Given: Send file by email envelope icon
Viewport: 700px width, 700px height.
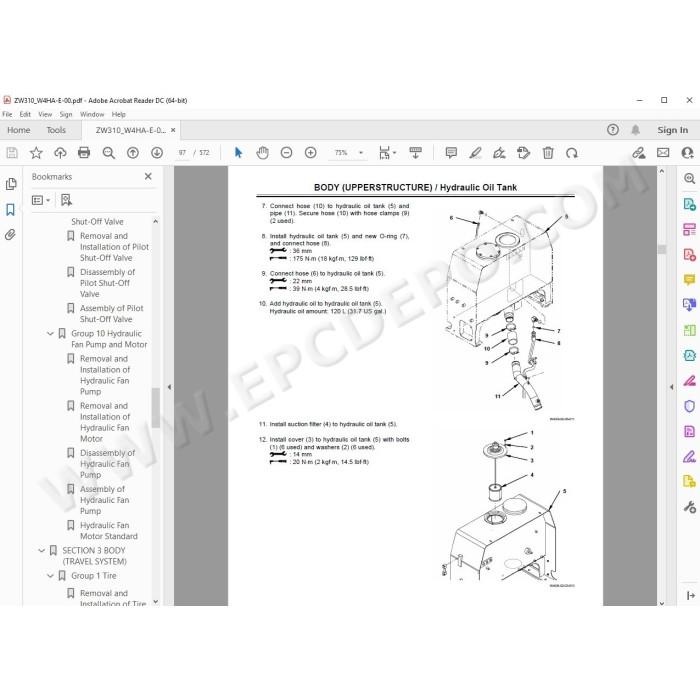Looking at the screenshot, I should [x=663, y=153].
